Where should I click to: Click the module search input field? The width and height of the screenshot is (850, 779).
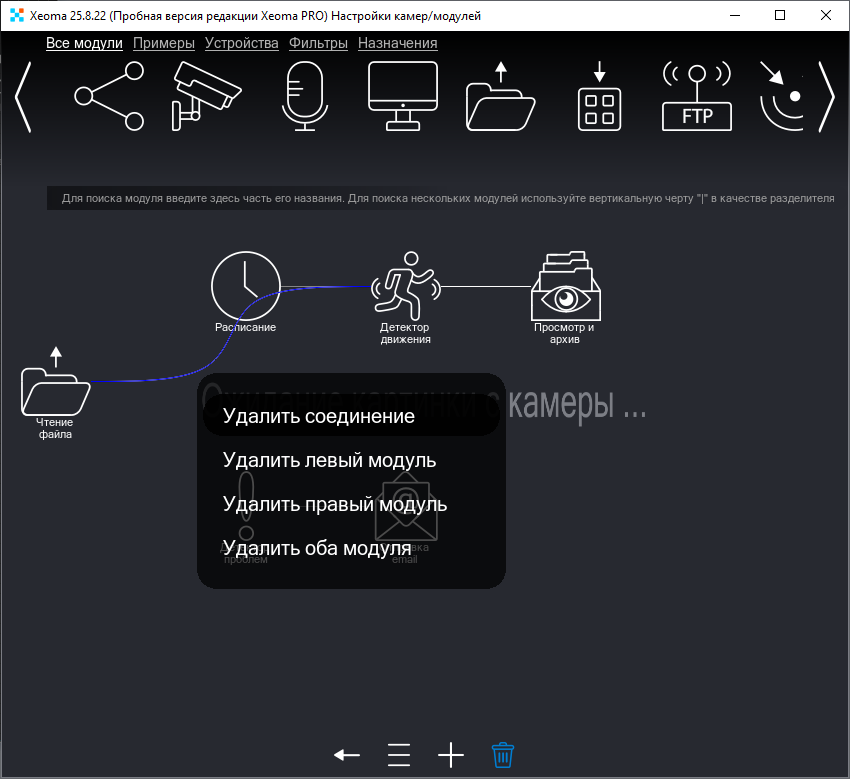click(x=447, y=198)
